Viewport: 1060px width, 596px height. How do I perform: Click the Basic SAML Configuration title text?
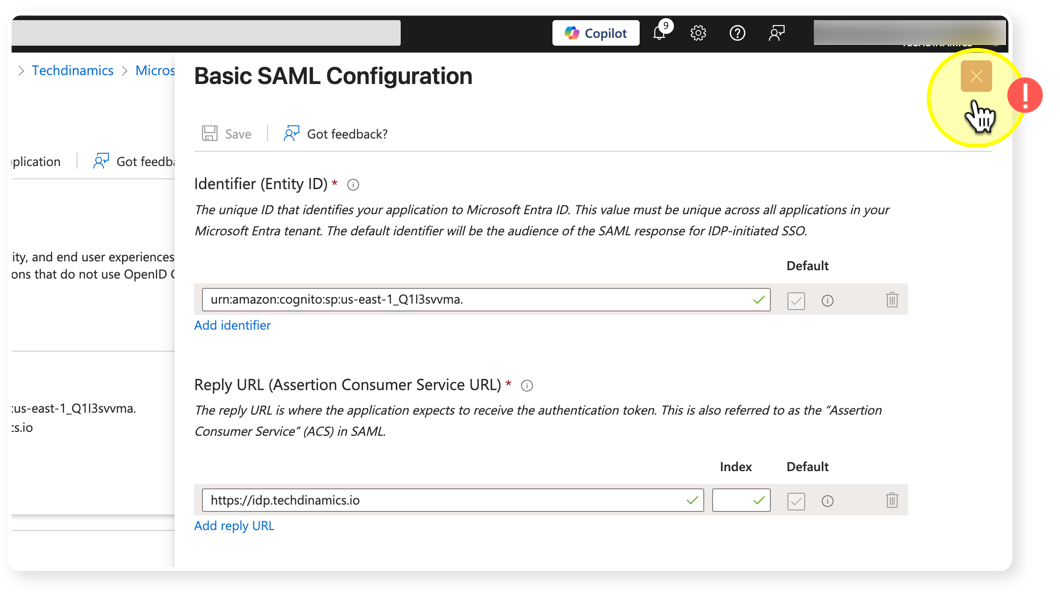(333, 76)
